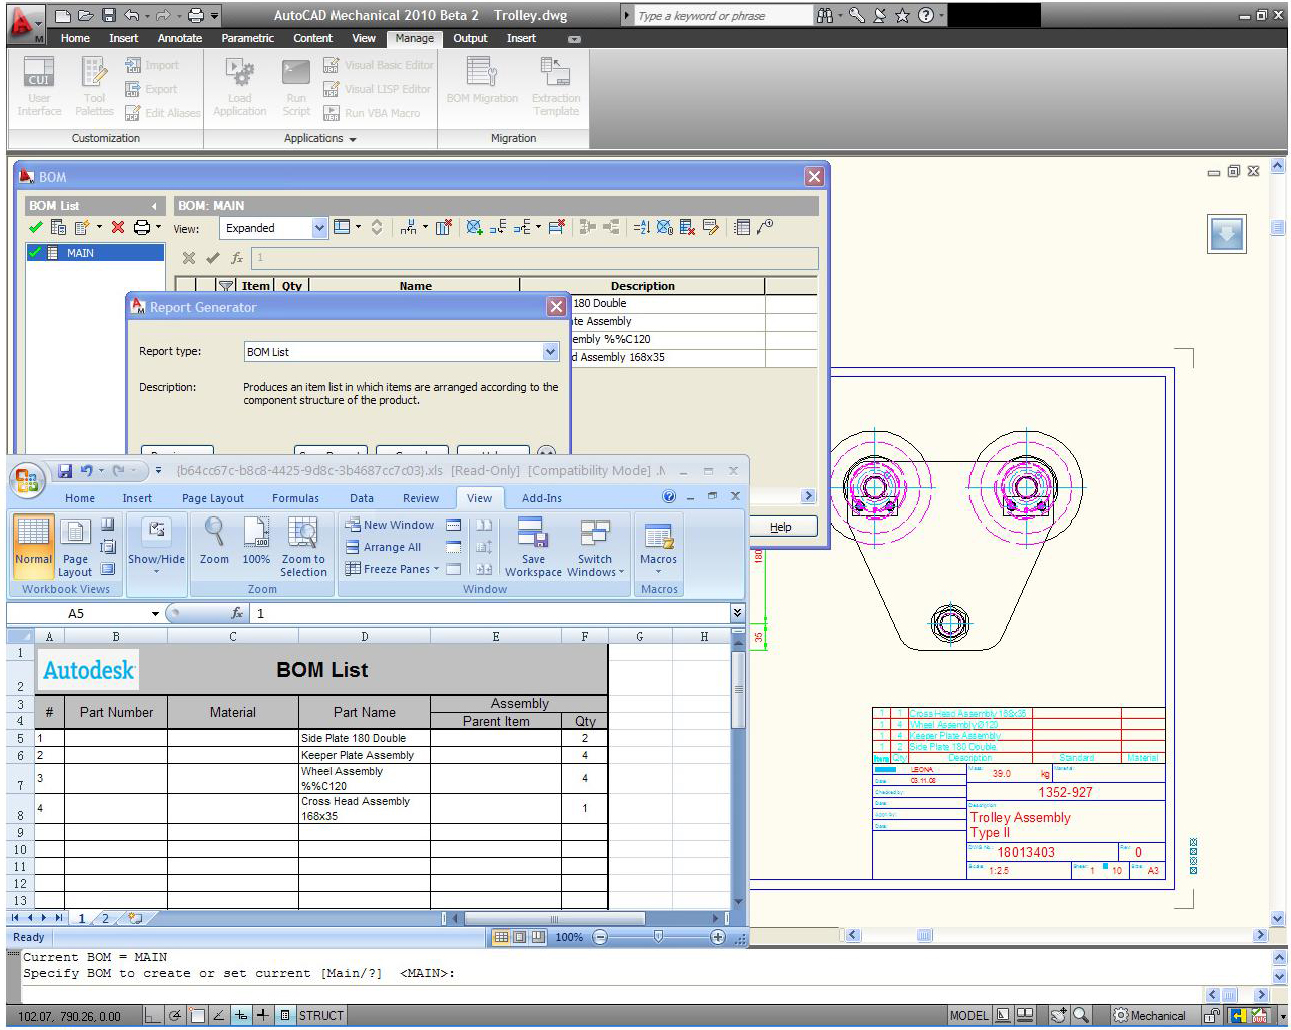This screenshot has height=1030, width=1291.
Task: Click the AutoCAD Save icon in quick access
Action: tap(109, 15)
